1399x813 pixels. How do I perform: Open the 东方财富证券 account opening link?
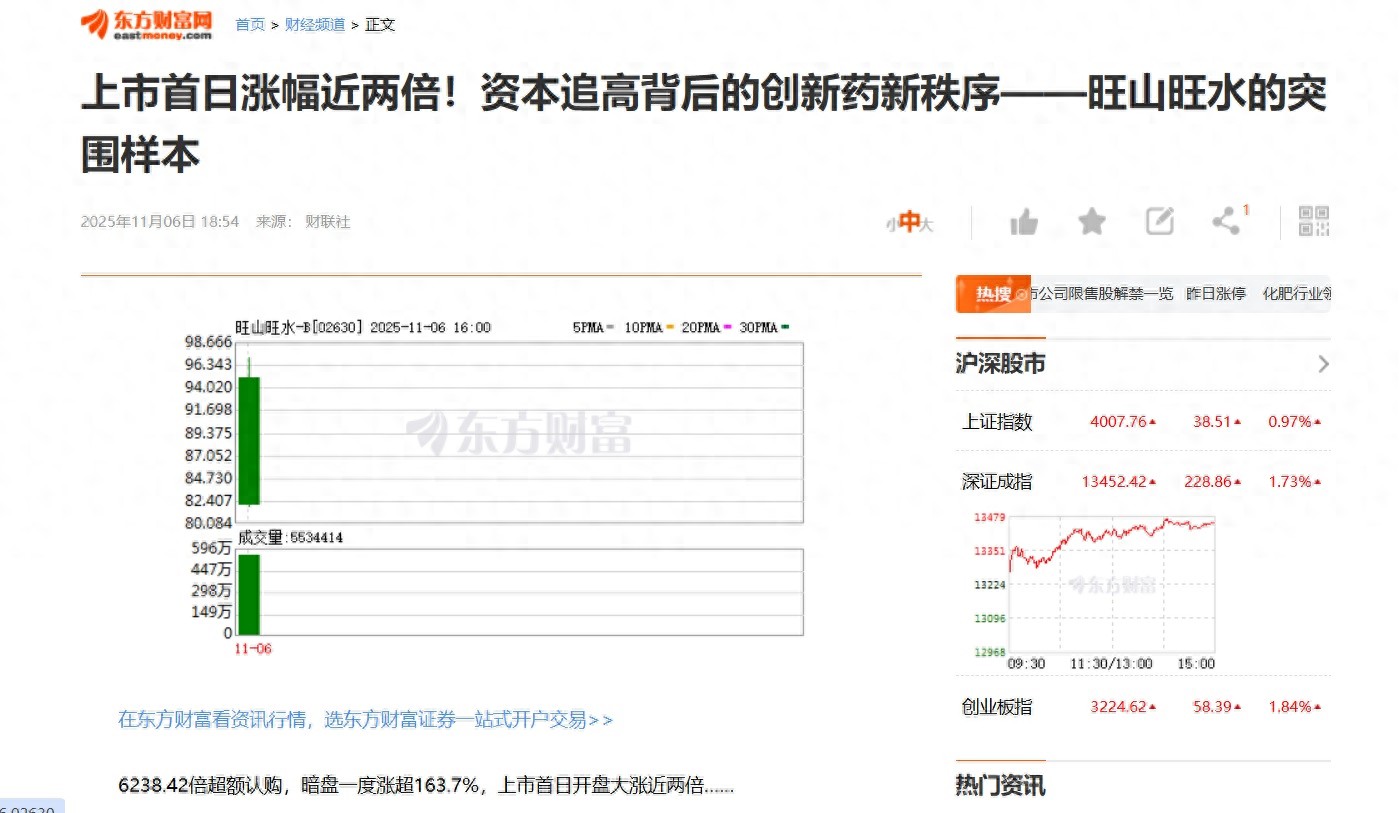click(x=366, y=719)
